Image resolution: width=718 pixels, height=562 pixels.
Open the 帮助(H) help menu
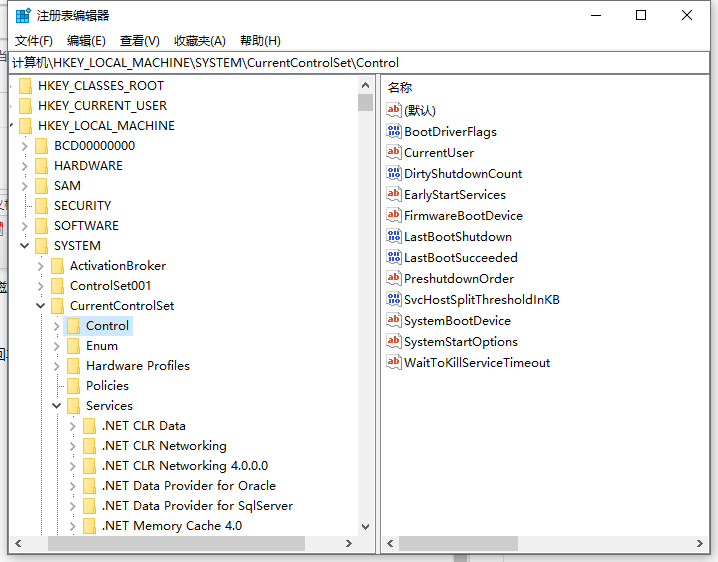(x=259, y=41)
